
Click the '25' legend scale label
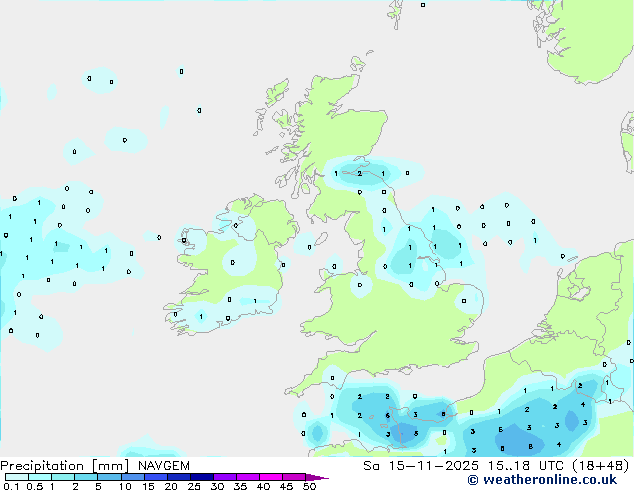pyautogui.click(x=194, y=486)
